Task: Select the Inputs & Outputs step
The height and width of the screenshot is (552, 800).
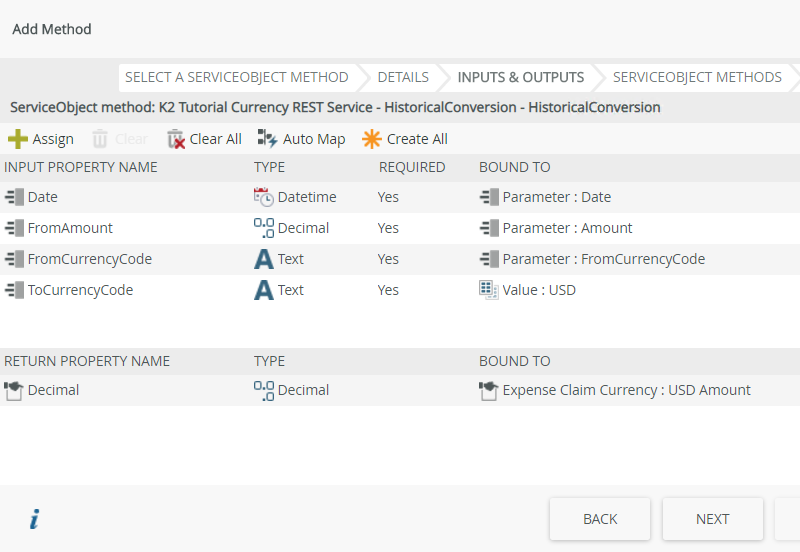Action: point(520,77)
